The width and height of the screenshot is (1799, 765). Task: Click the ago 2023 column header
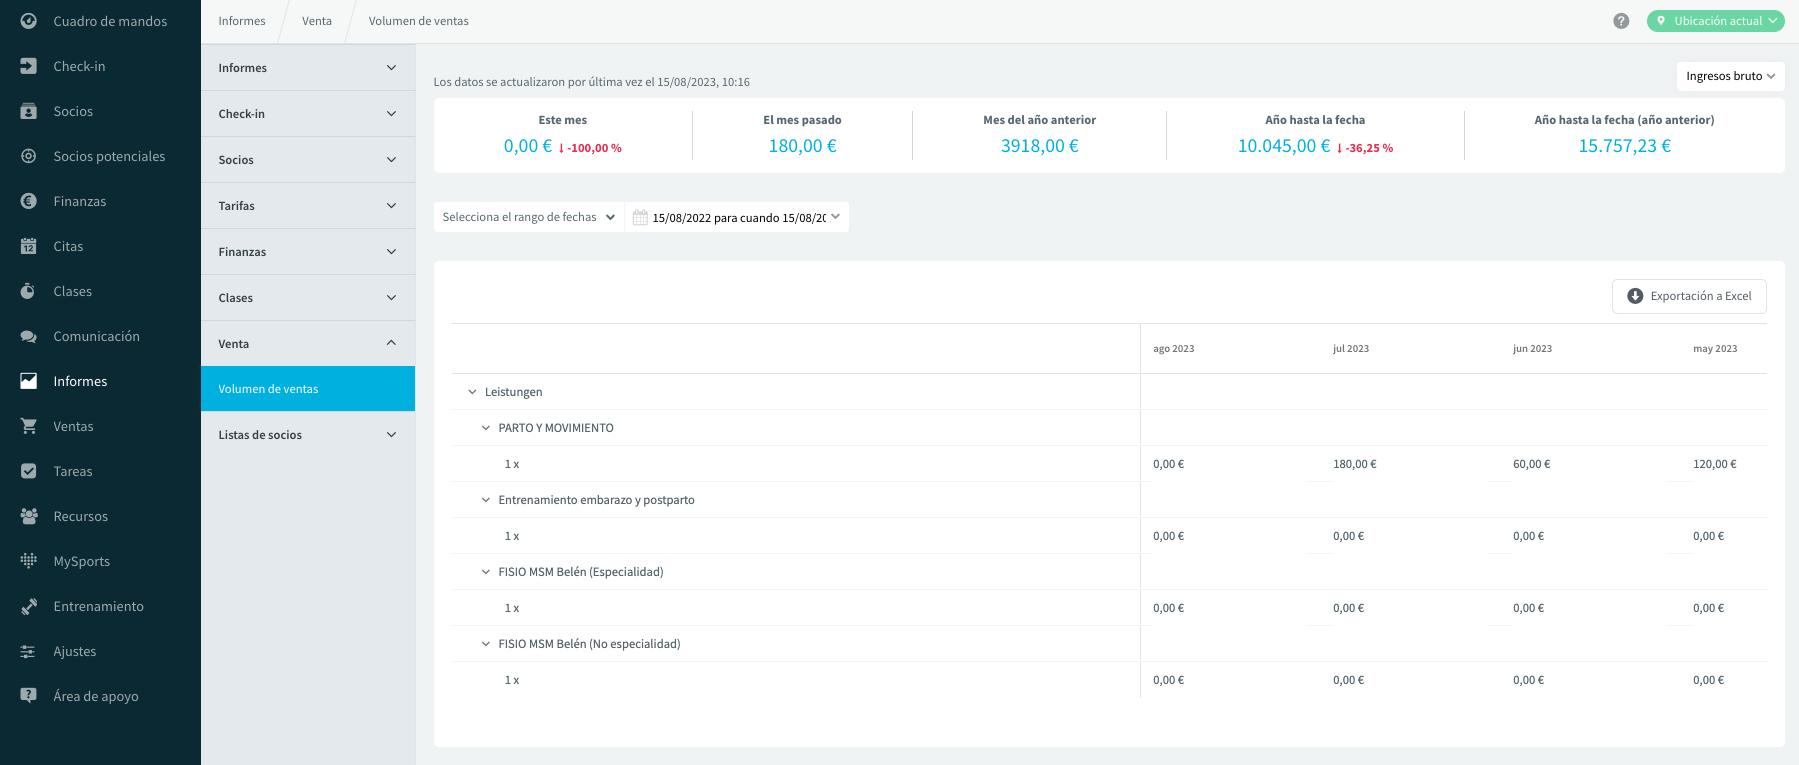[x=1174, y=349]
